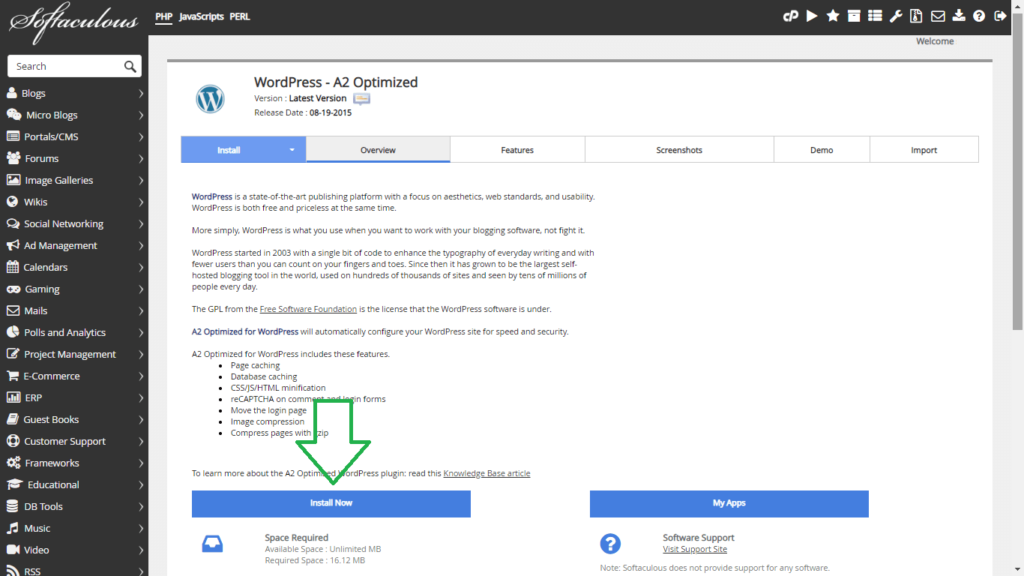Expand the Project Management chevron
The width and height of the screenshot is (1024, 576).
140,354
